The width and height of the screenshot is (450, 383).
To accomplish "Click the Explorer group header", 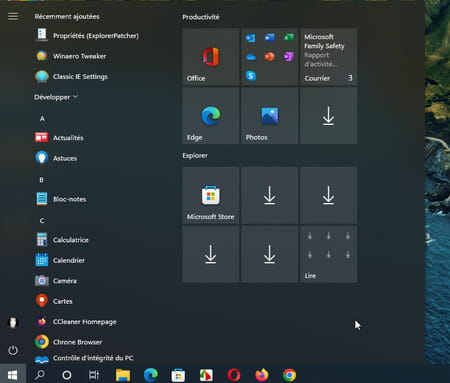I will [195, 156].
